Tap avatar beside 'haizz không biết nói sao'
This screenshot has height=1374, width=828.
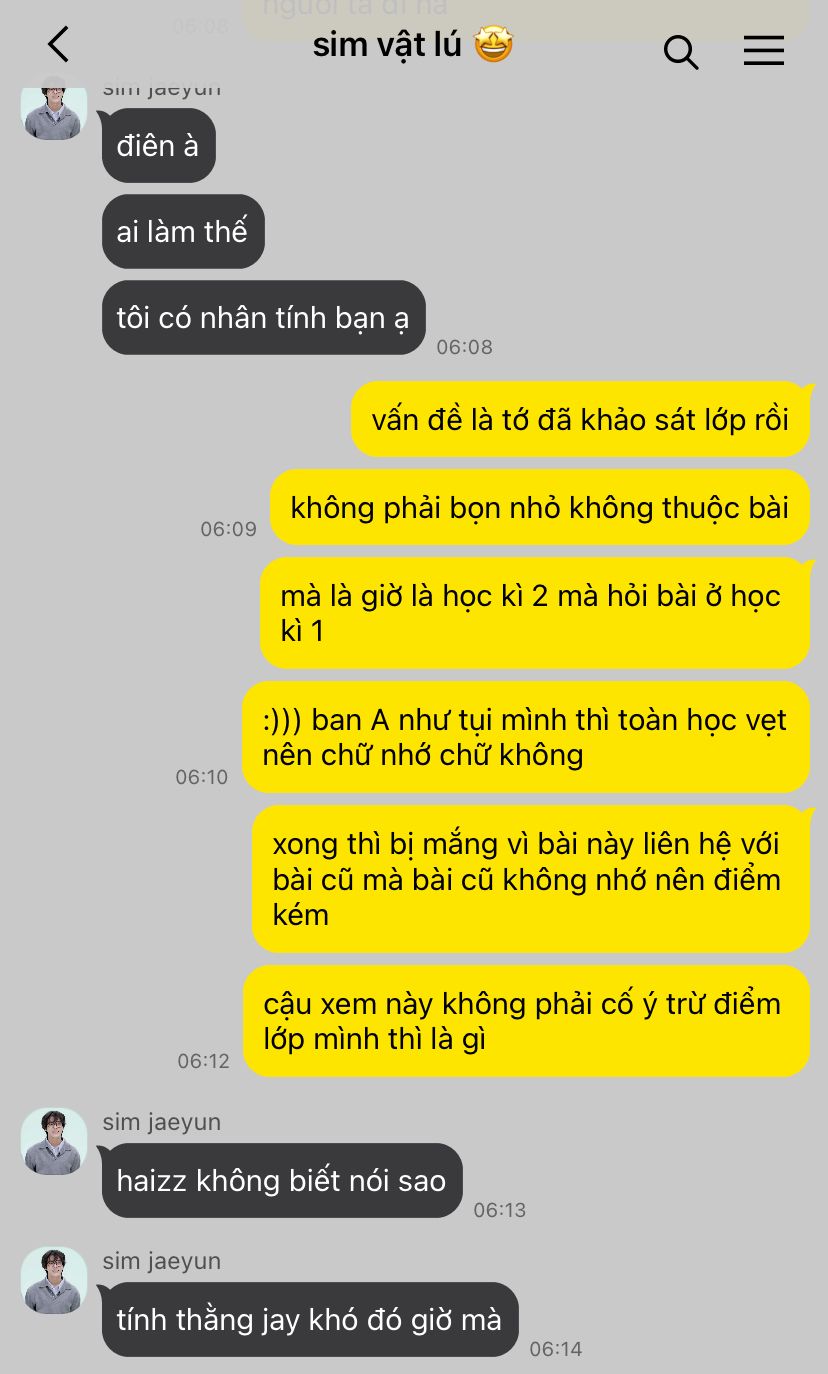54,1141
